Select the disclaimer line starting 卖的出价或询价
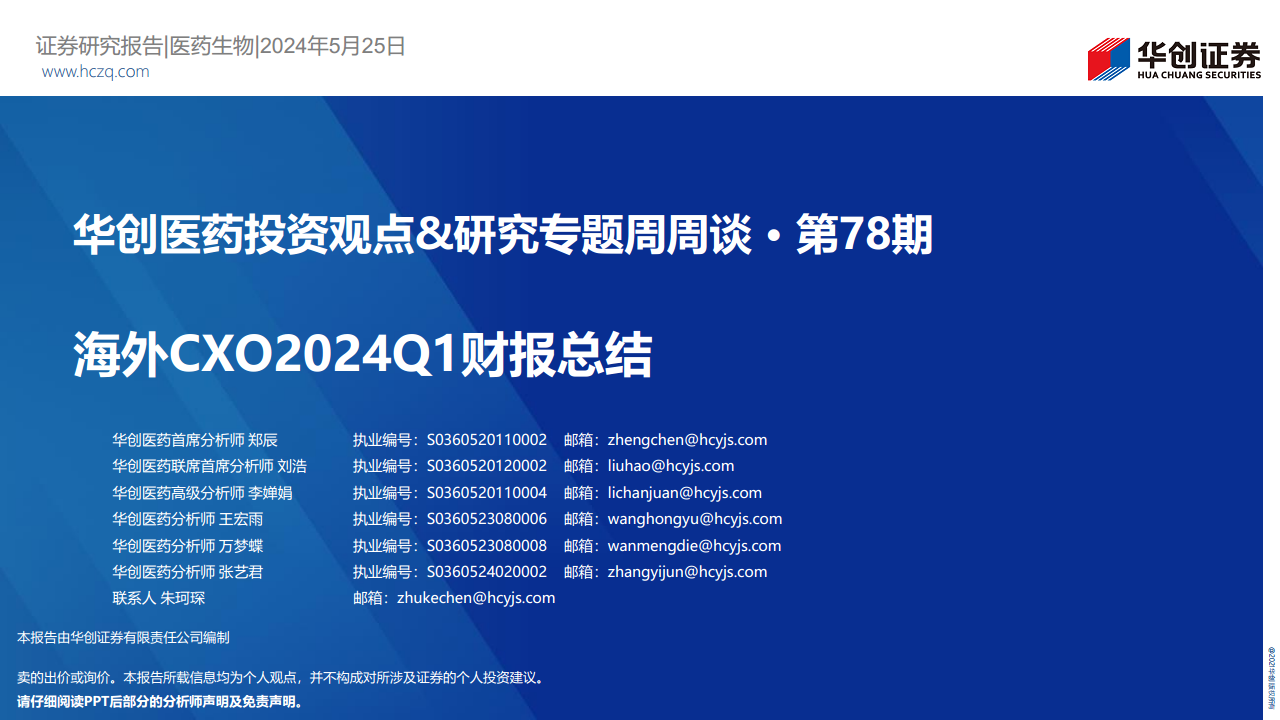This screenshot has height=720, width=1280. click(x=281, y=678)
